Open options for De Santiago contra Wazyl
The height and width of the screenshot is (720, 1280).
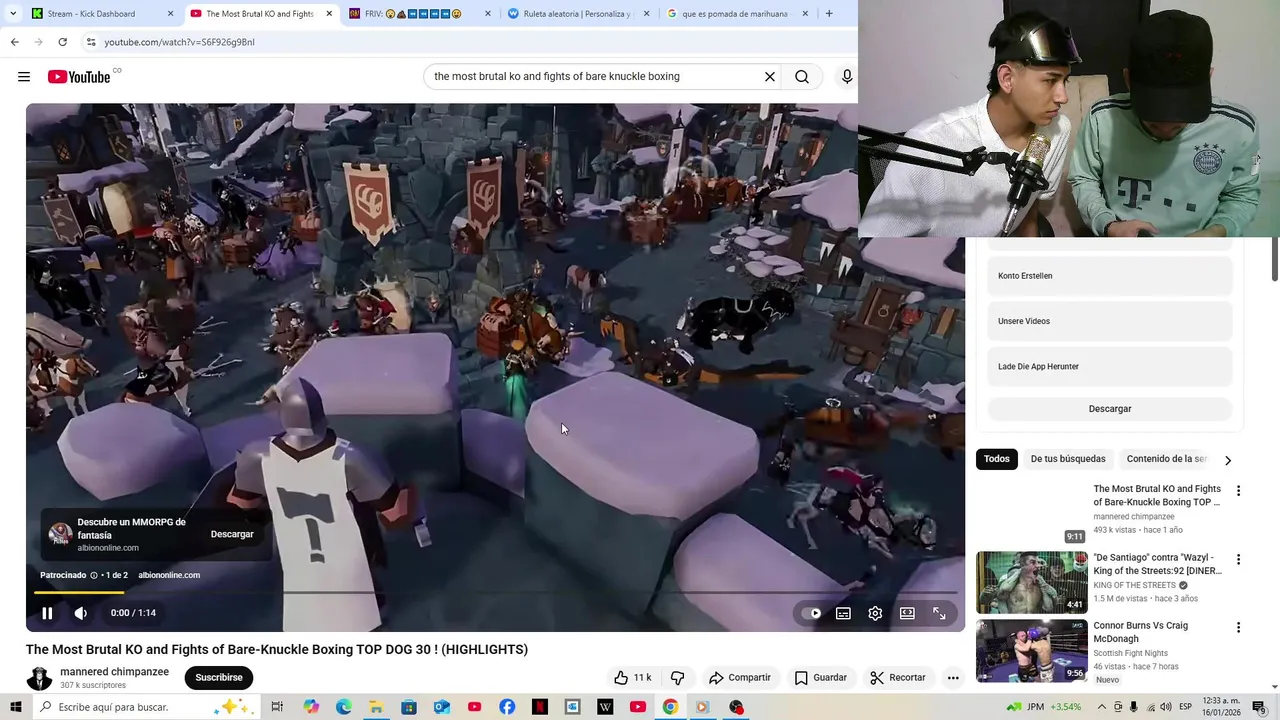(x=1238, y=560)
